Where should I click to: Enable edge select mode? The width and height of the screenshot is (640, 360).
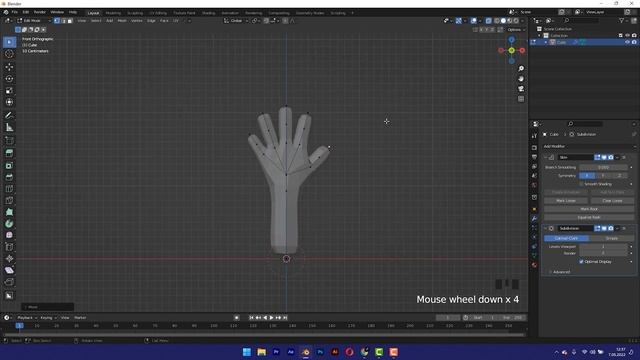[63, 20]
